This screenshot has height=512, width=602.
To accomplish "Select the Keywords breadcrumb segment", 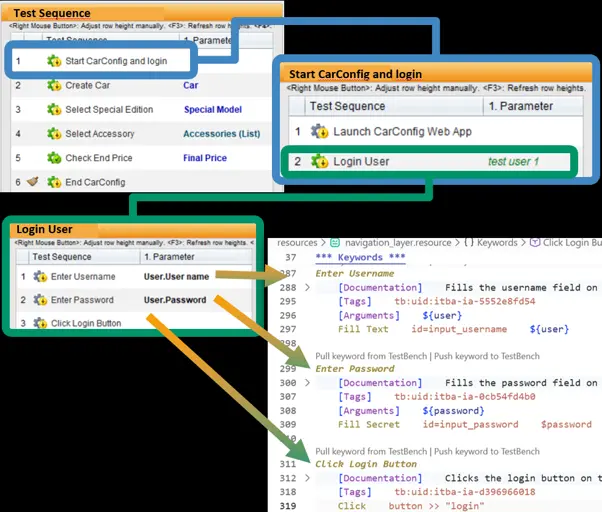I will pyautogui.click(x=497, y=243).
